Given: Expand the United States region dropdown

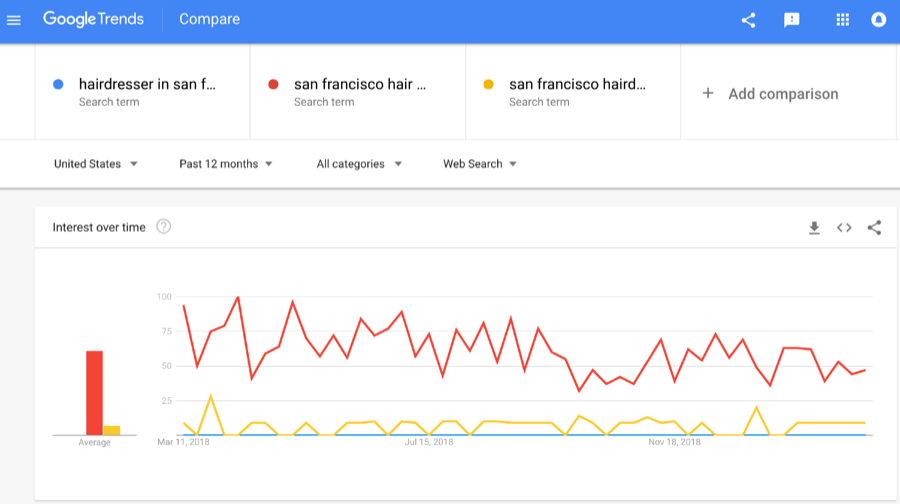Looking at the screenshot, I should (96, 164).
